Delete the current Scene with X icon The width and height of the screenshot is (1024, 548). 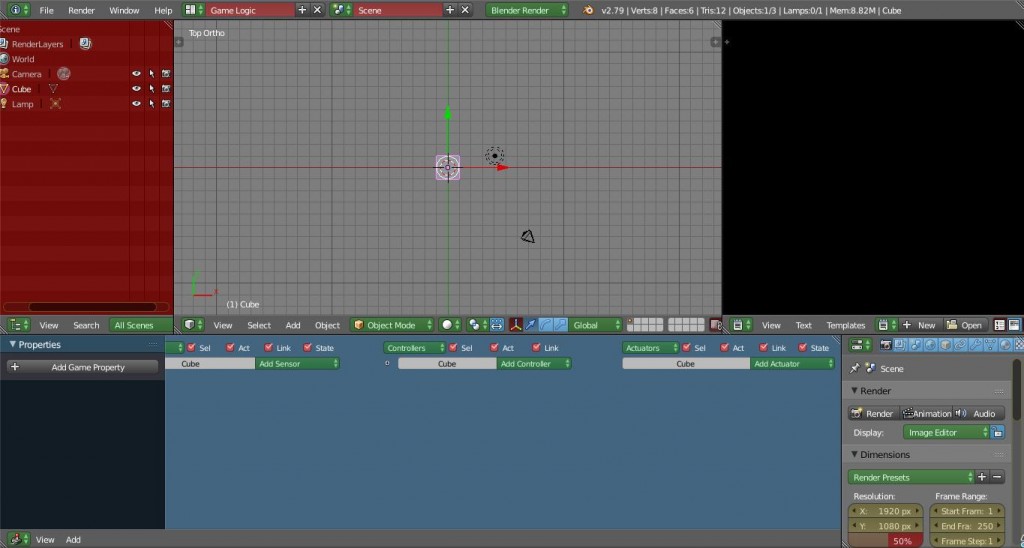[465, 10]
